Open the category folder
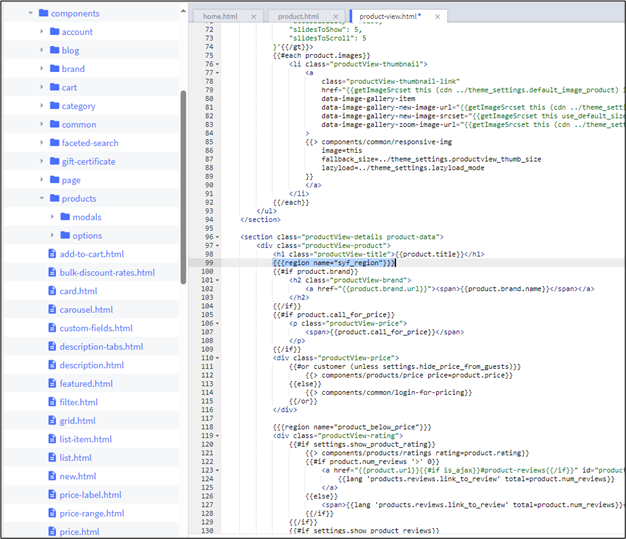626x539 pixels. (x=78, y=106)
